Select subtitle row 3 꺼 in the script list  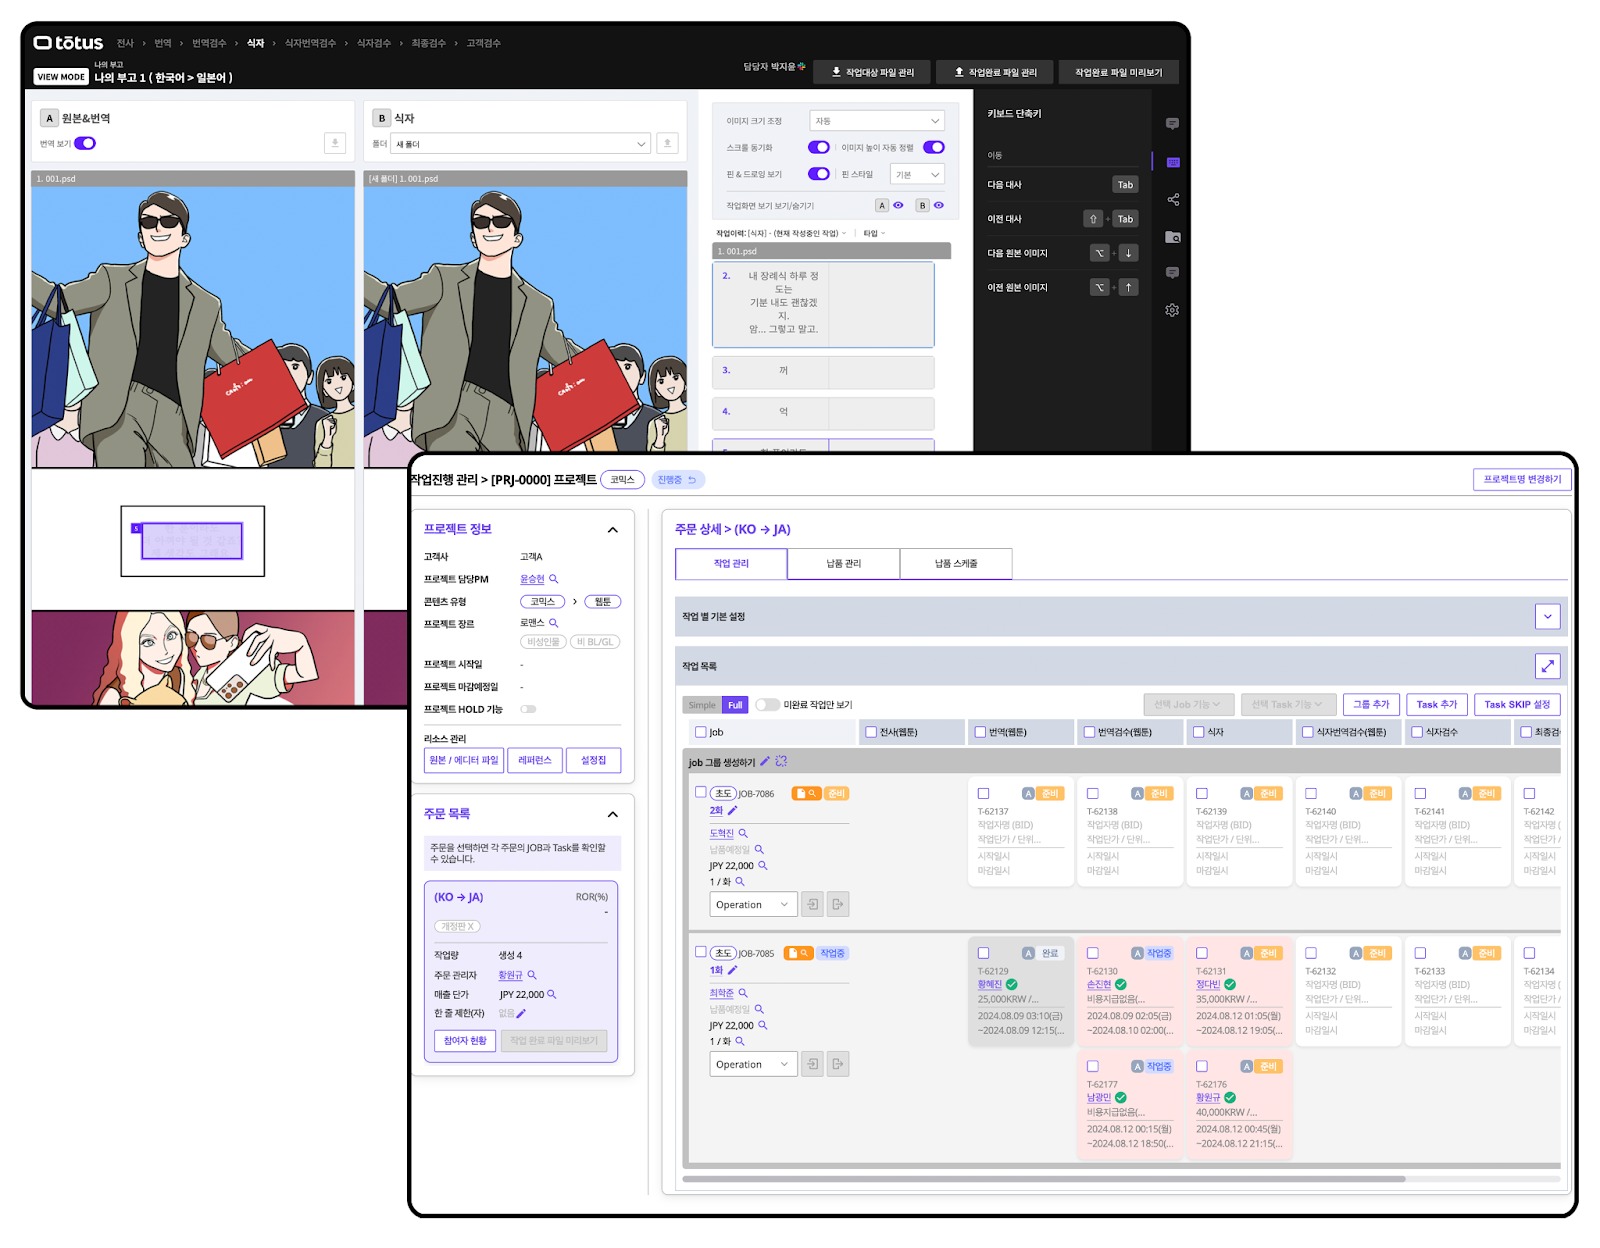coord(823,371)
